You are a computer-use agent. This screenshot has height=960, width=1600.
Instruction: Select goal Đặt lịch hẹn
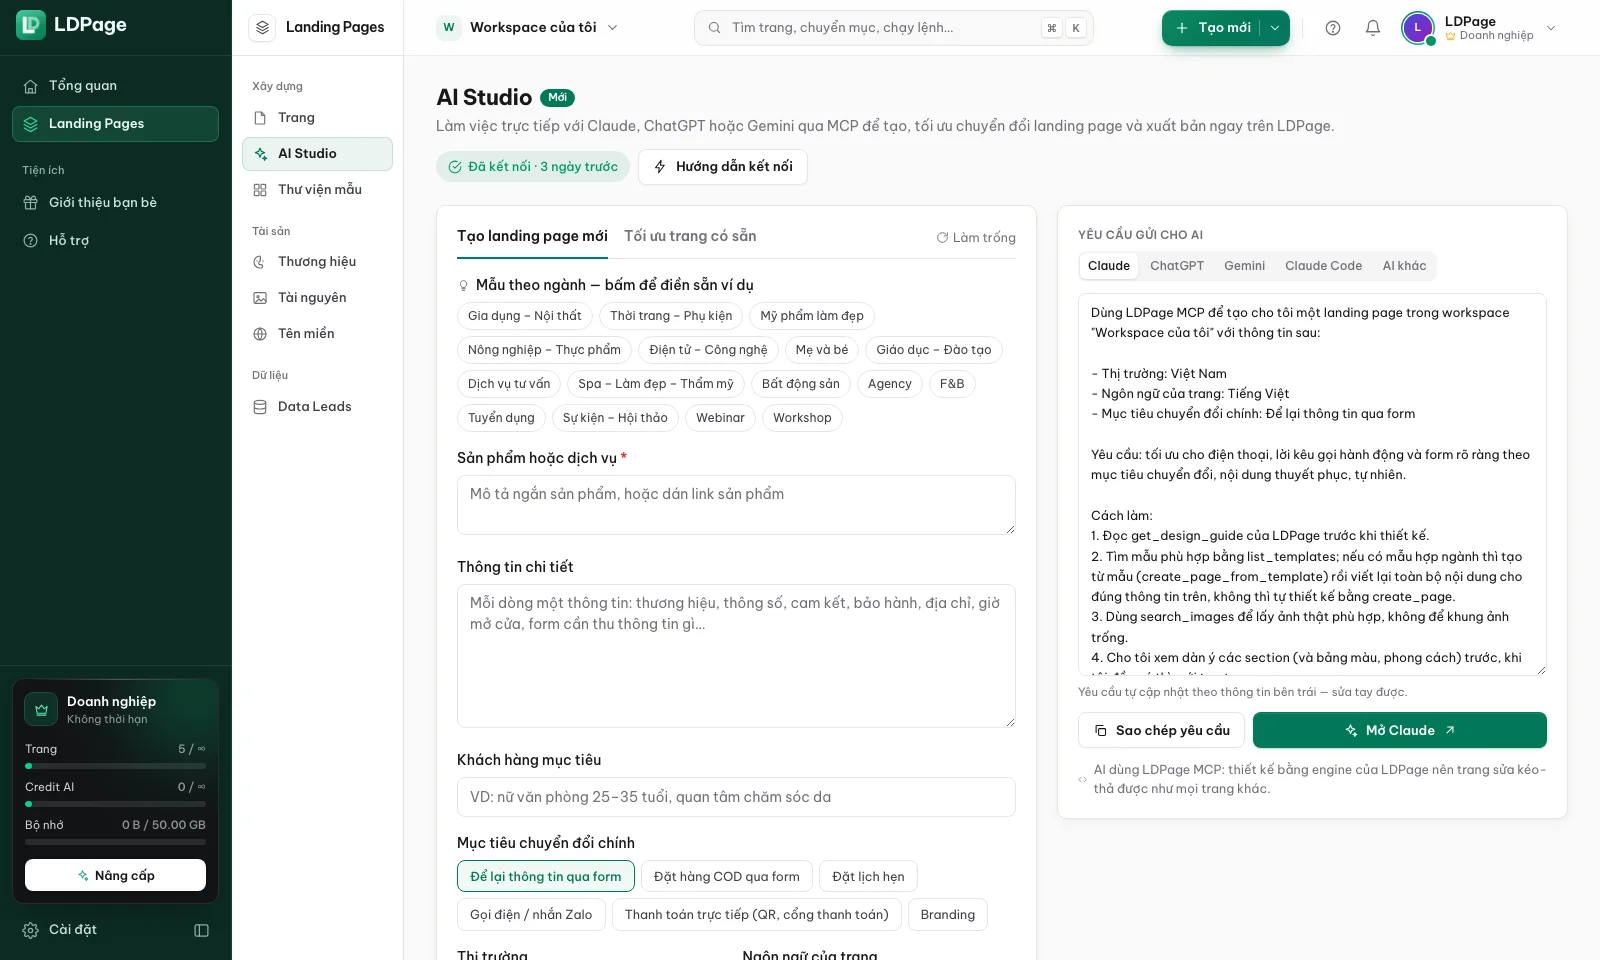[868, 877]
